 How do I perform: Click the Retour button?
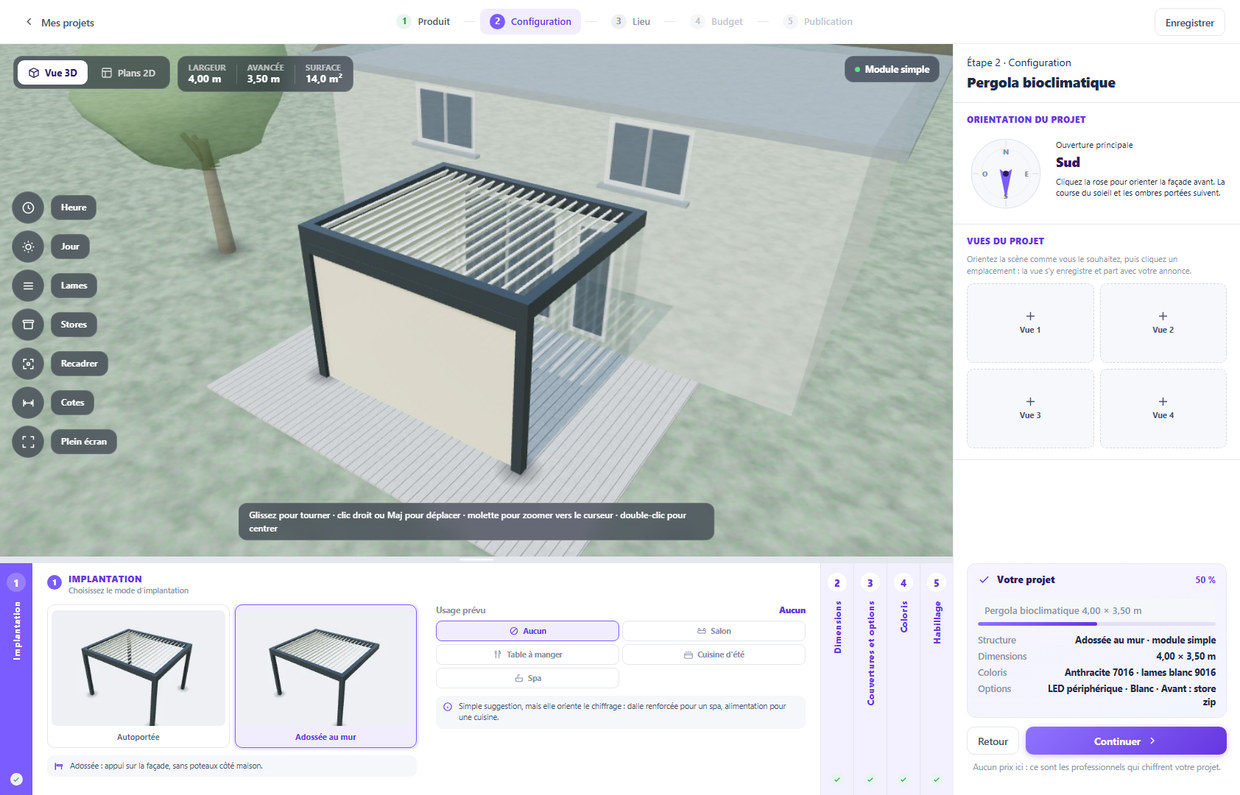click(x=993, y=741)
